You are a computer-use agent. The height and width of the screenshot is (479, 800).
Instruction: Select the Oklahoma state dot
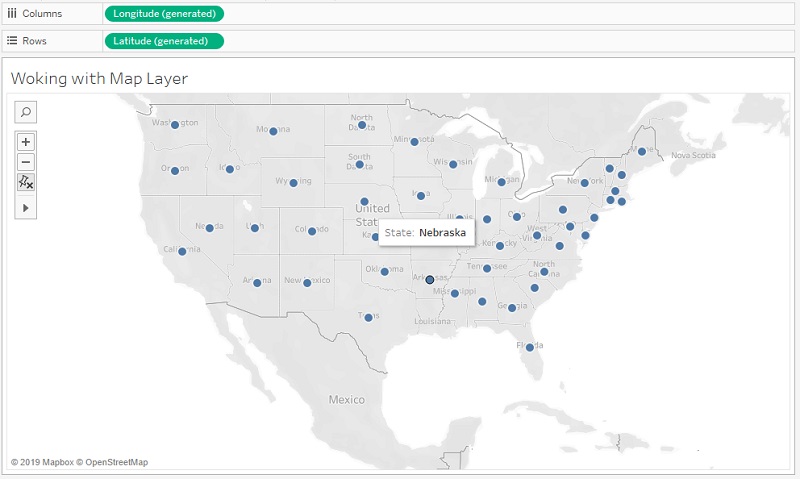coord(385,272)
